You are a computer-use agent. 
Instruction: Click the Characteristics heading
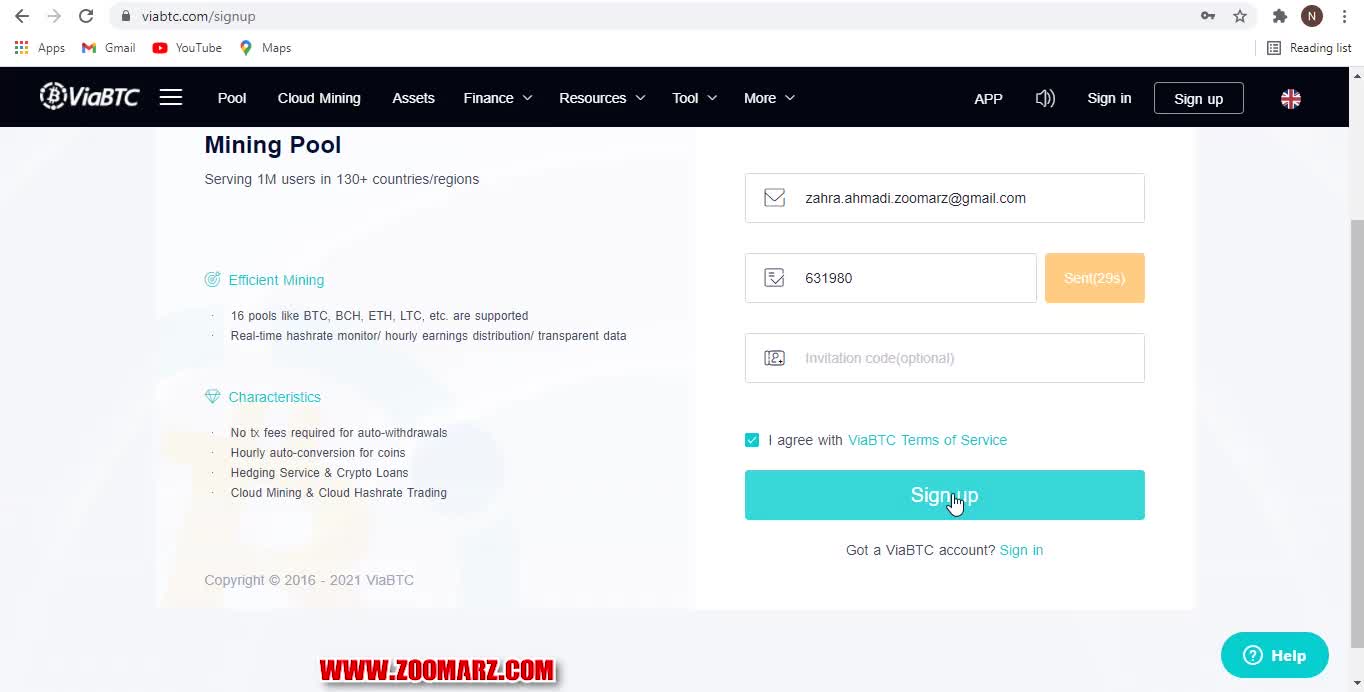click(274, 397)
